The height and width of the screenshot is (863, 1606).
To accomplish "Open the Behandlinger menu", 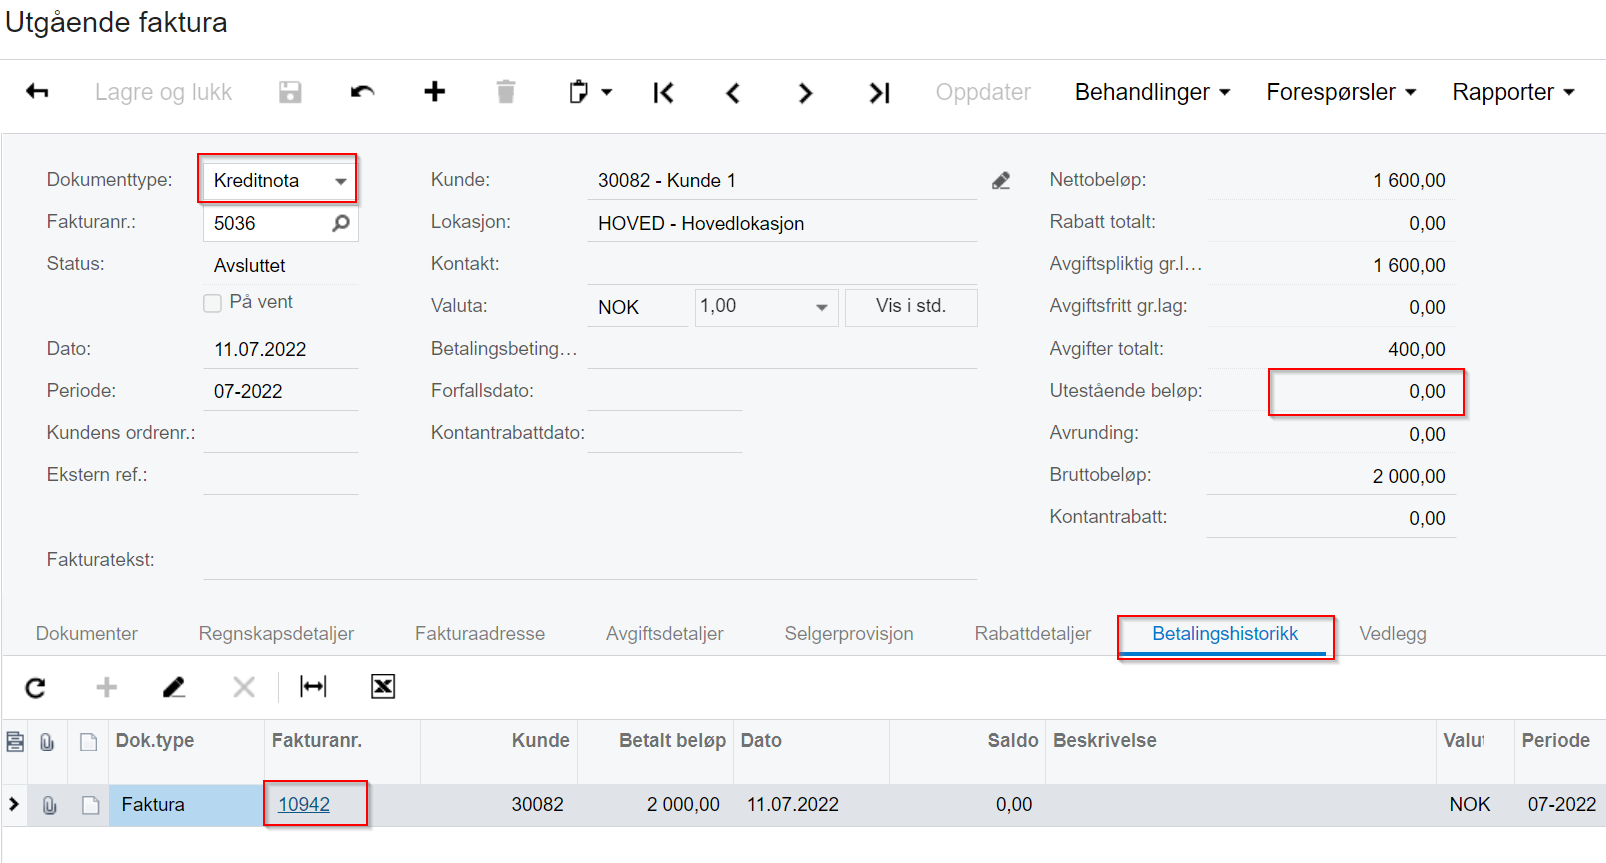I will (x=1152, y=92).
